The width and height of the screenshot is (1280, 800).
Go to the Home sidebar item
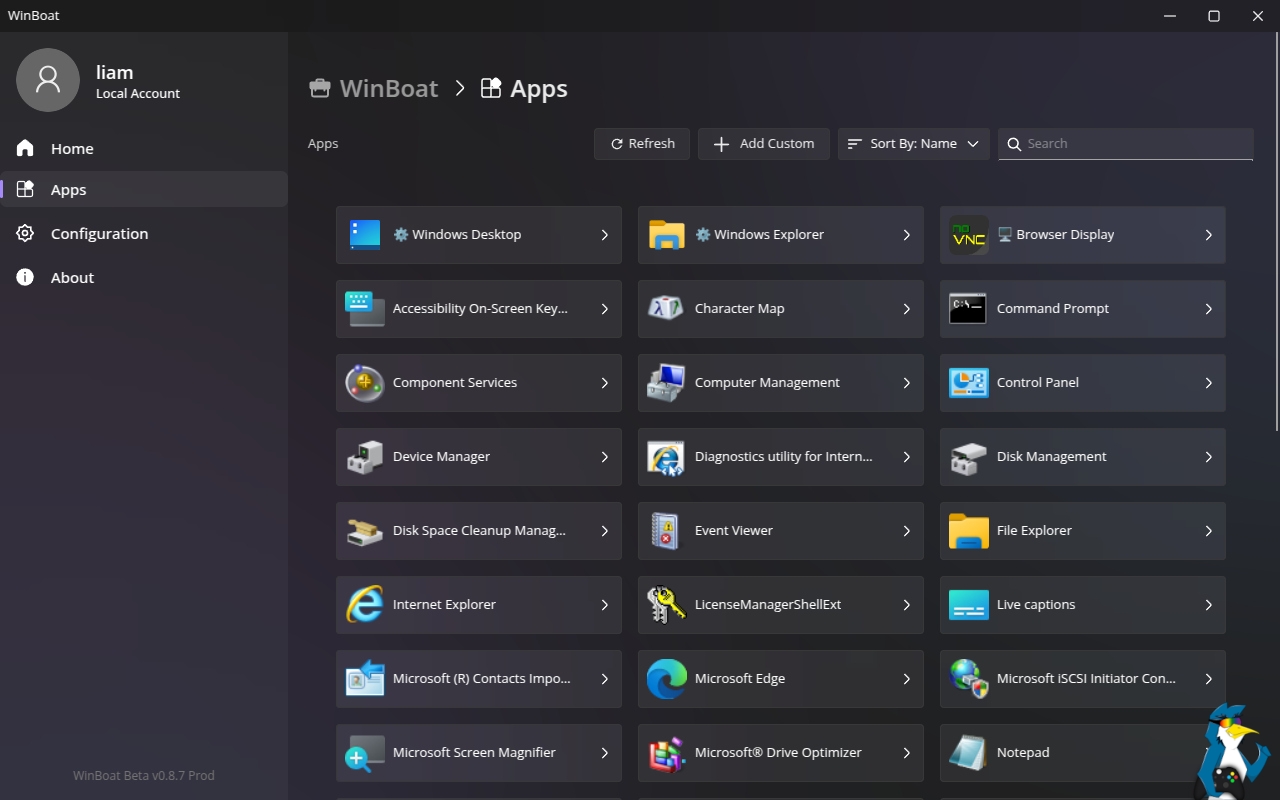point(72,149)
